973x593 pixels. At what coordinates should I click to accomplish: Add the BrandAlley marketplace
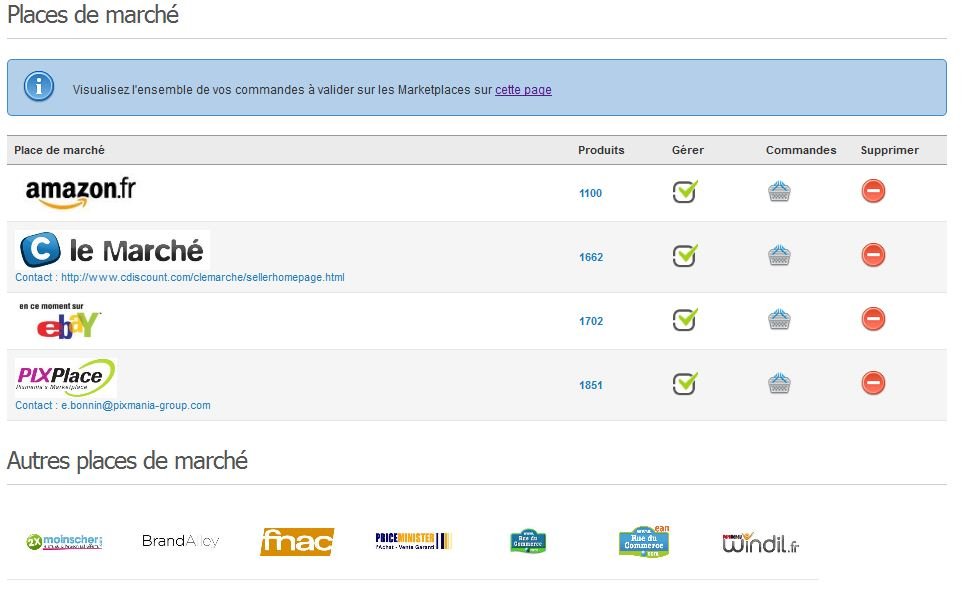[180, 541]
